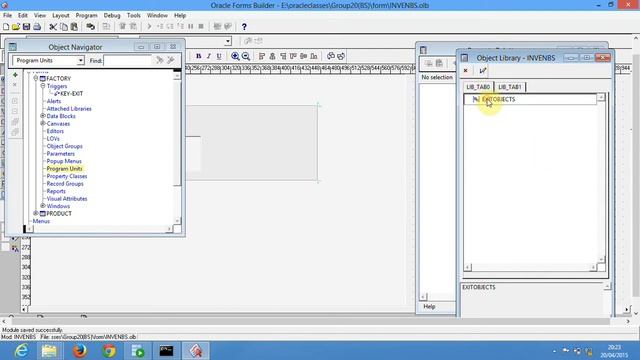The height and width of the screenshot is (360, 640).
Task: Open the View menu
Action: pyautogui.click(x=40, y=15)
